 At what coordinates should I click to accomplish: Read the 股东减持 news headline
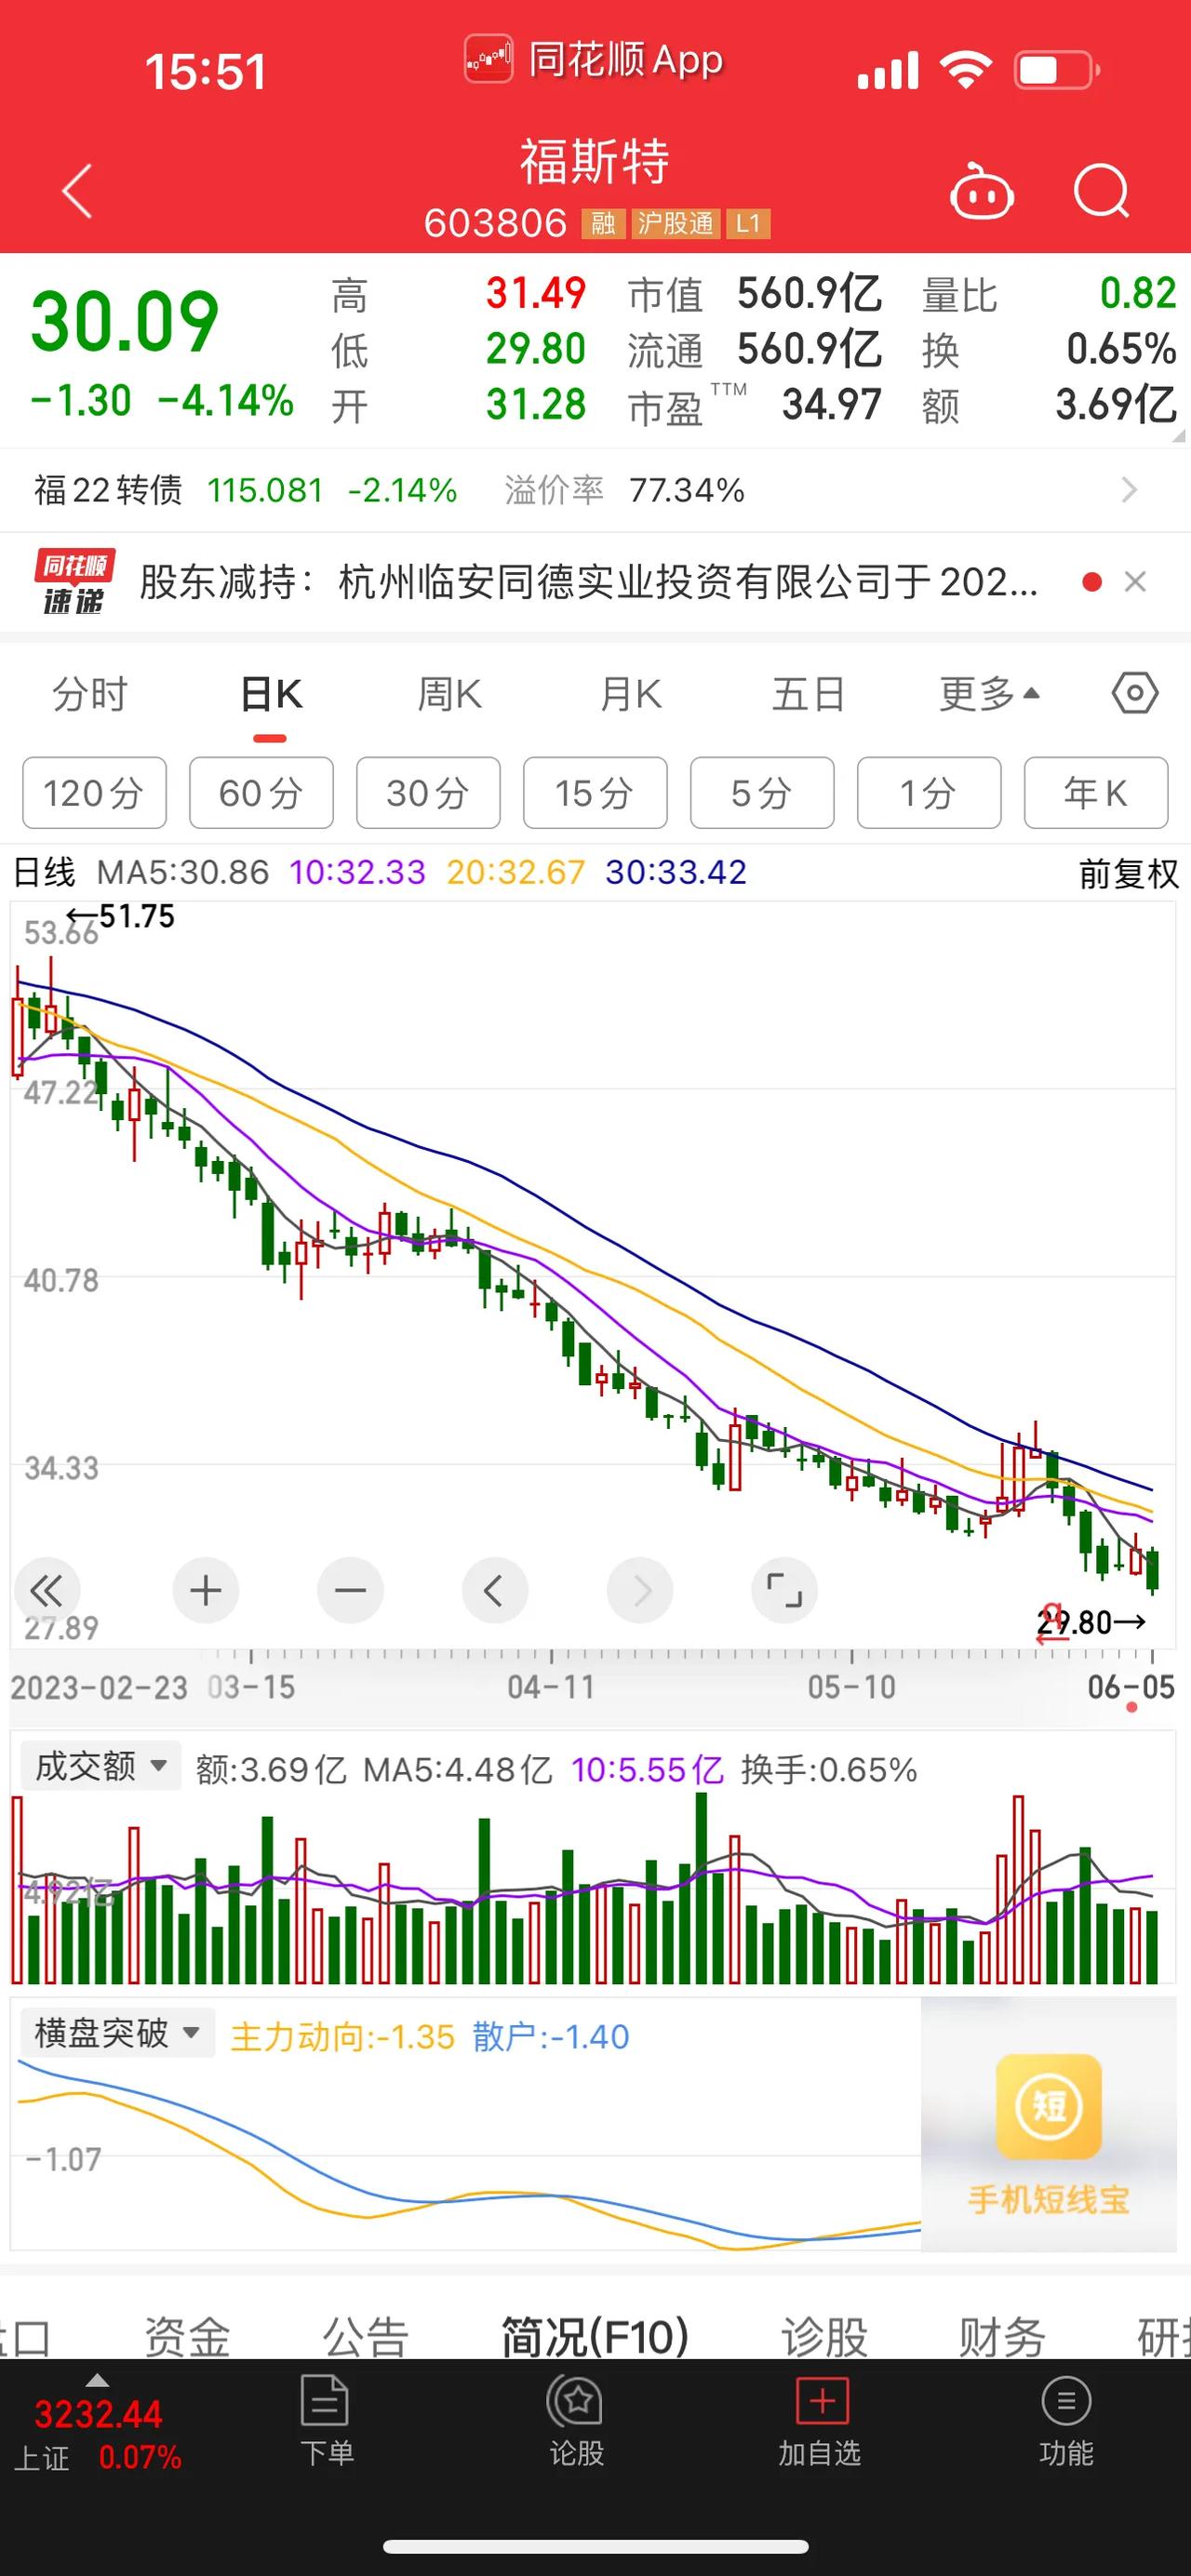pyautogui.click(x=588, y=581)
